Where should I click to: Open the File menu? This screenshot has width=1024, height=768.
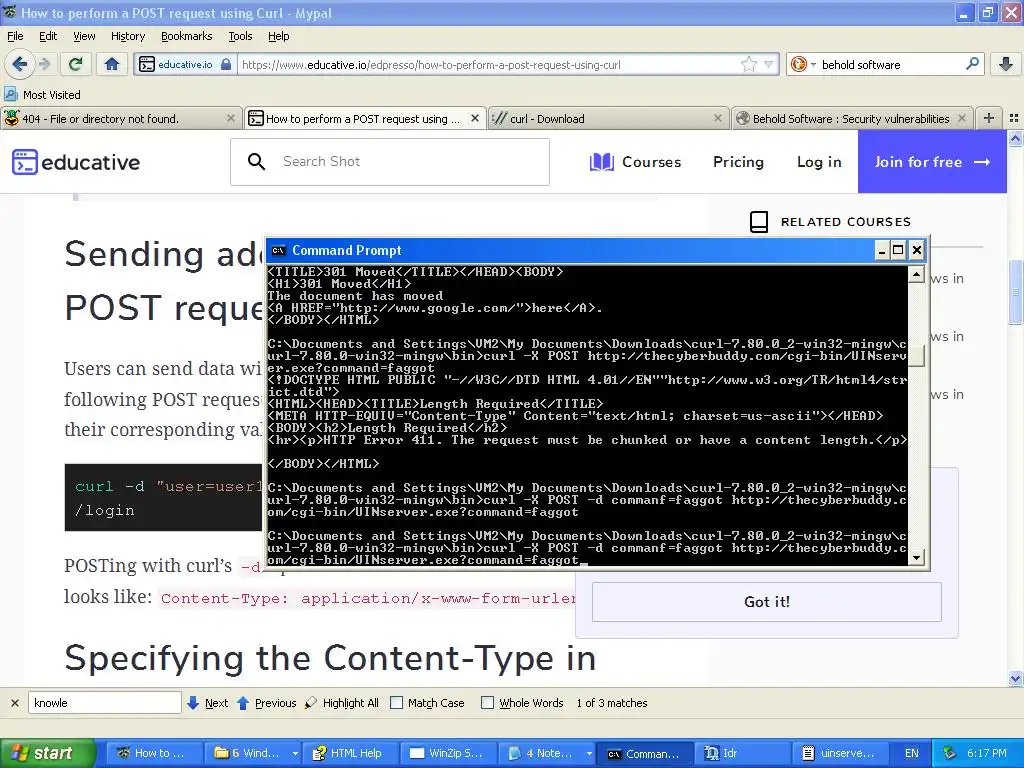pyautogui.click(x=15, y=36)
